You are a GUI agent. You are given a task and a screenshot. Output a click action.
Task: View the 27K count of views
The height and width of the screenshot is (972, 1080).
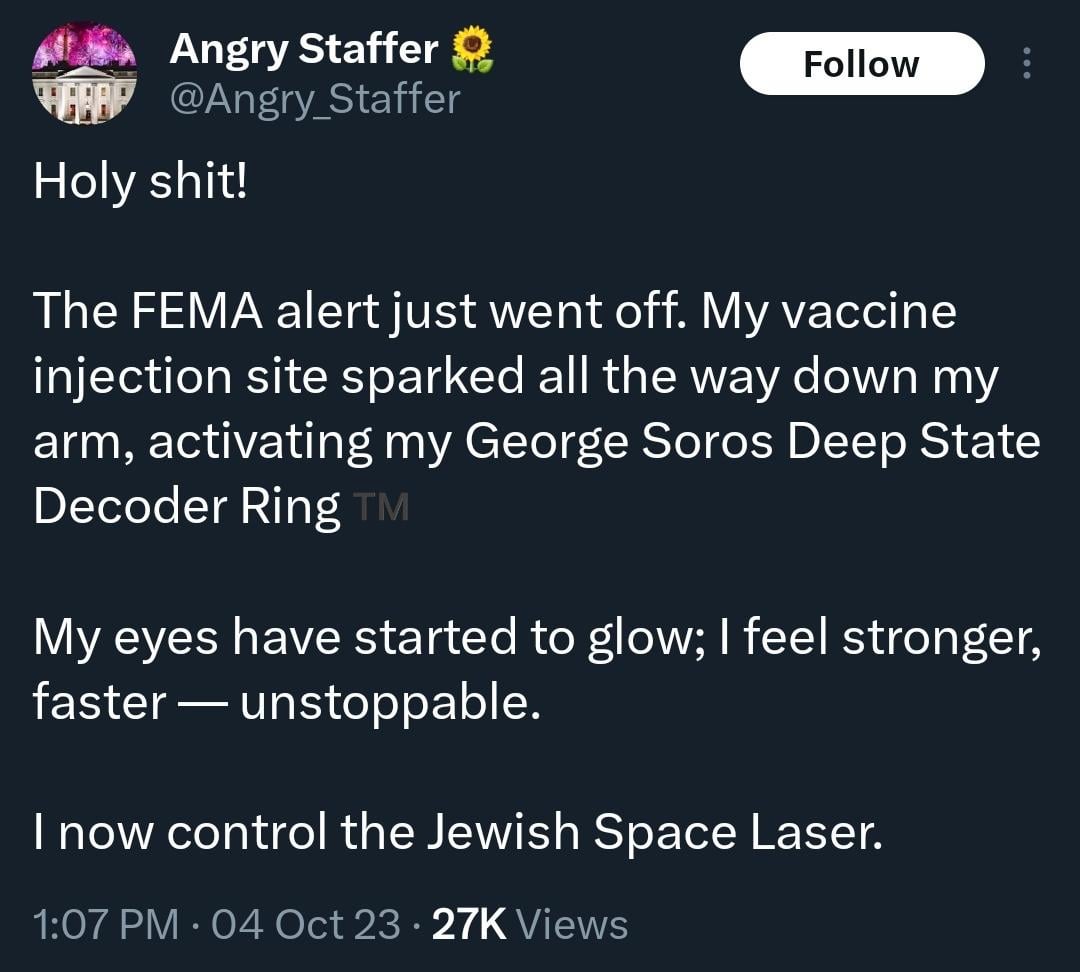pyautogui.click(x=468, y=924)
